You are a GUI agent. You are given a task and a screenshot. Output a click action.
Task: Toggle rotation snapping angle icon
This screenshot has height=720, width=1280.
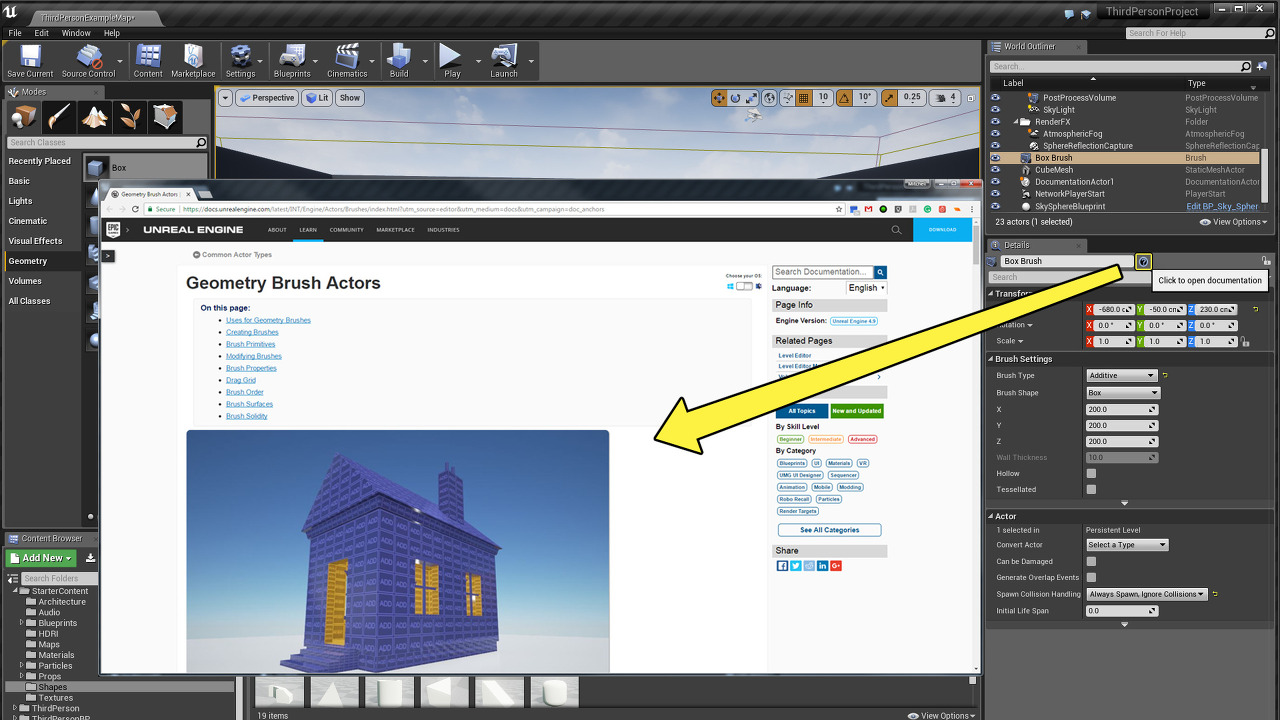coord(844,98)
